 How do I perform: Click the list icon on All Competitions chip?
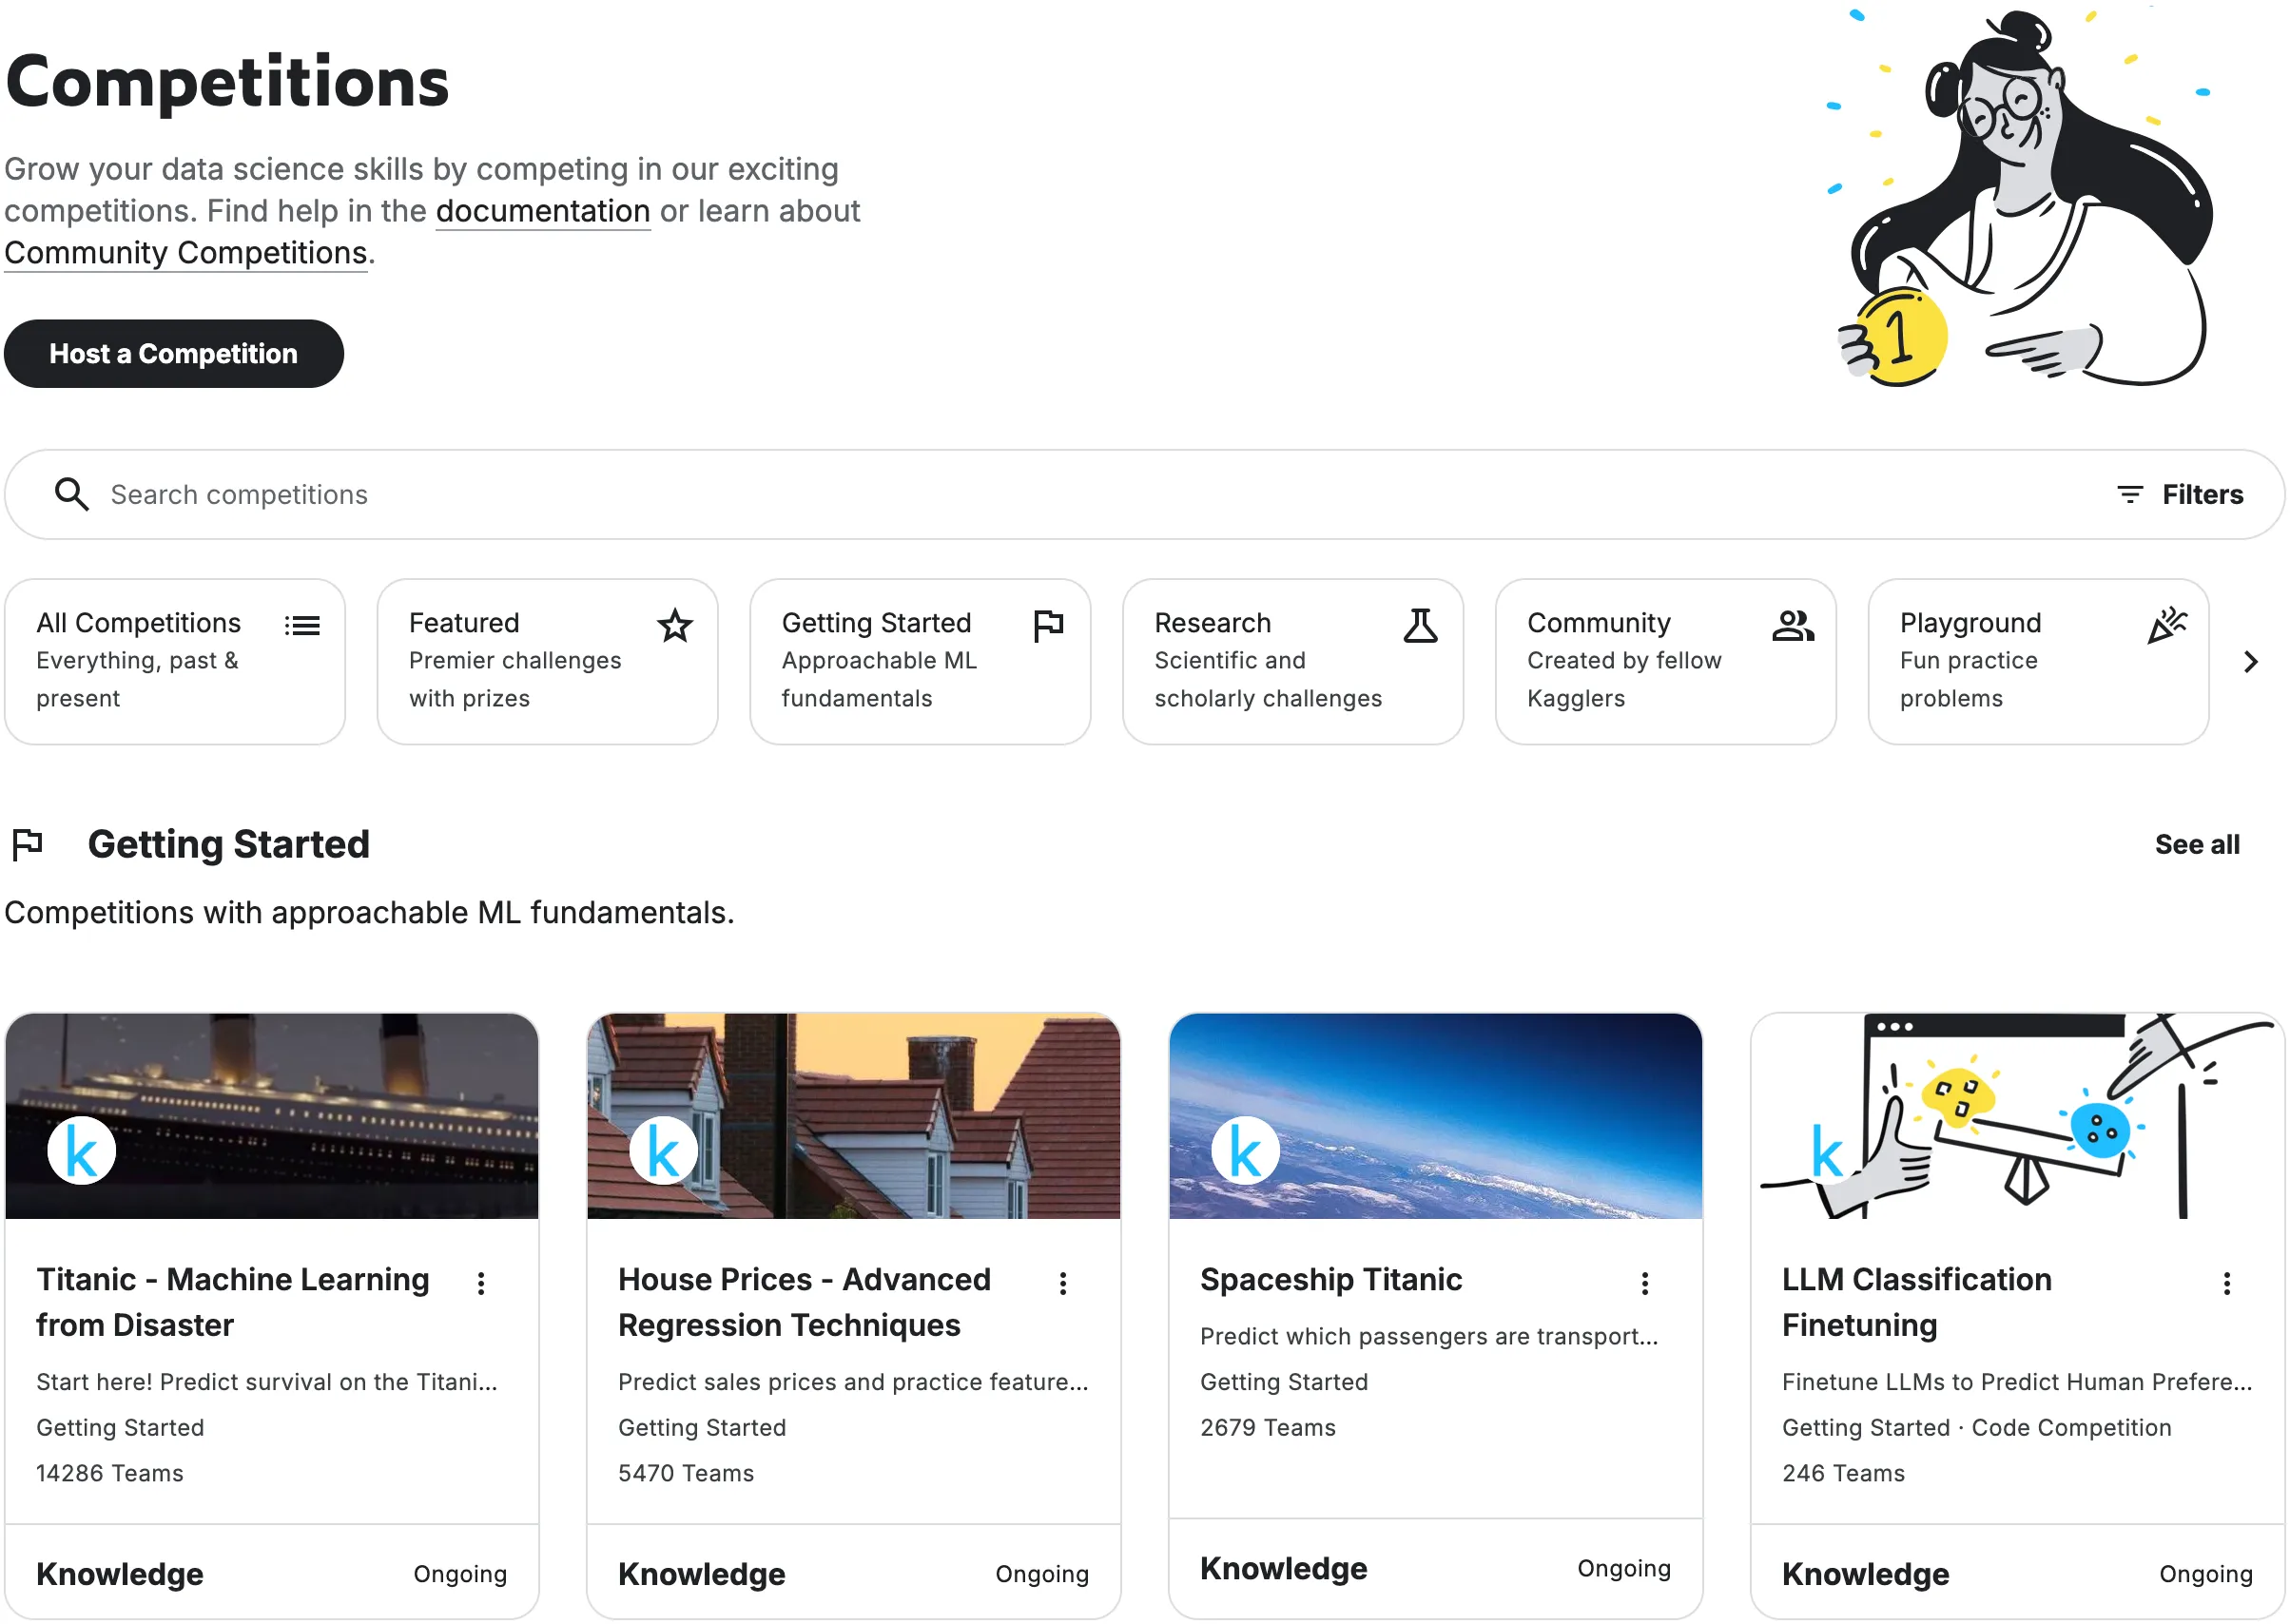[x=303, y=624]
